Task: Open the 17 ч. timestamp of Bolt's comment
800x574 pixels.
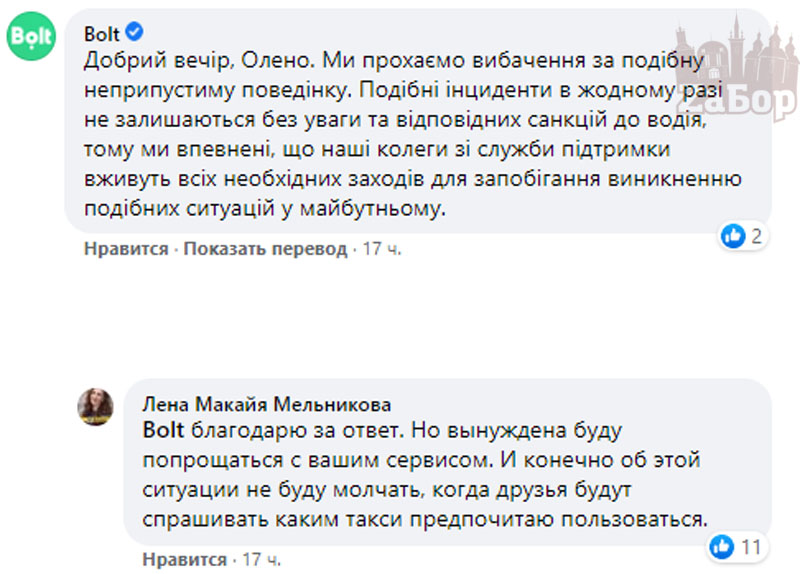Action: [x=380, y=249]
